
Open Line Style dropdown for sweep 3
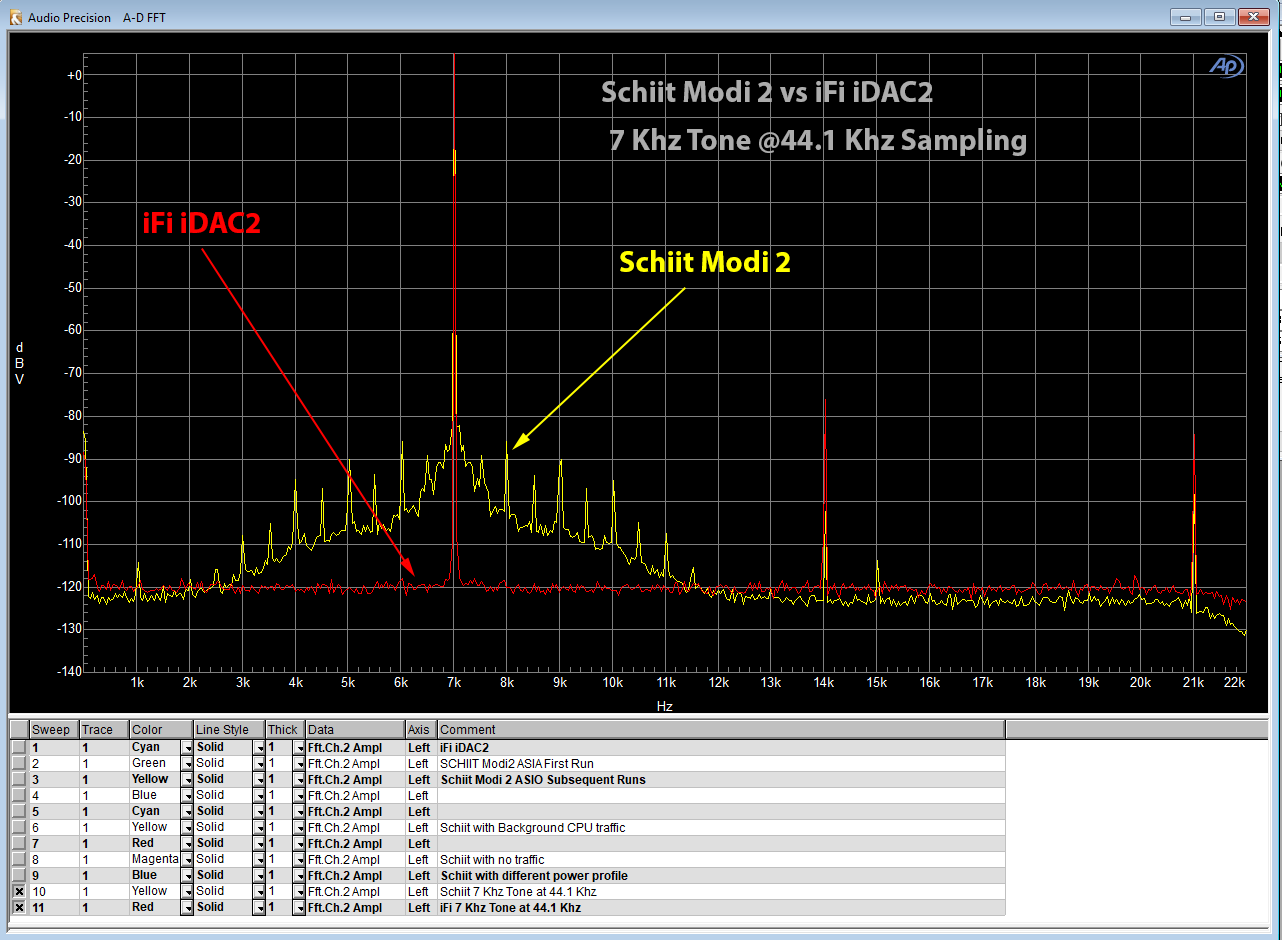(x=259, y=779)
